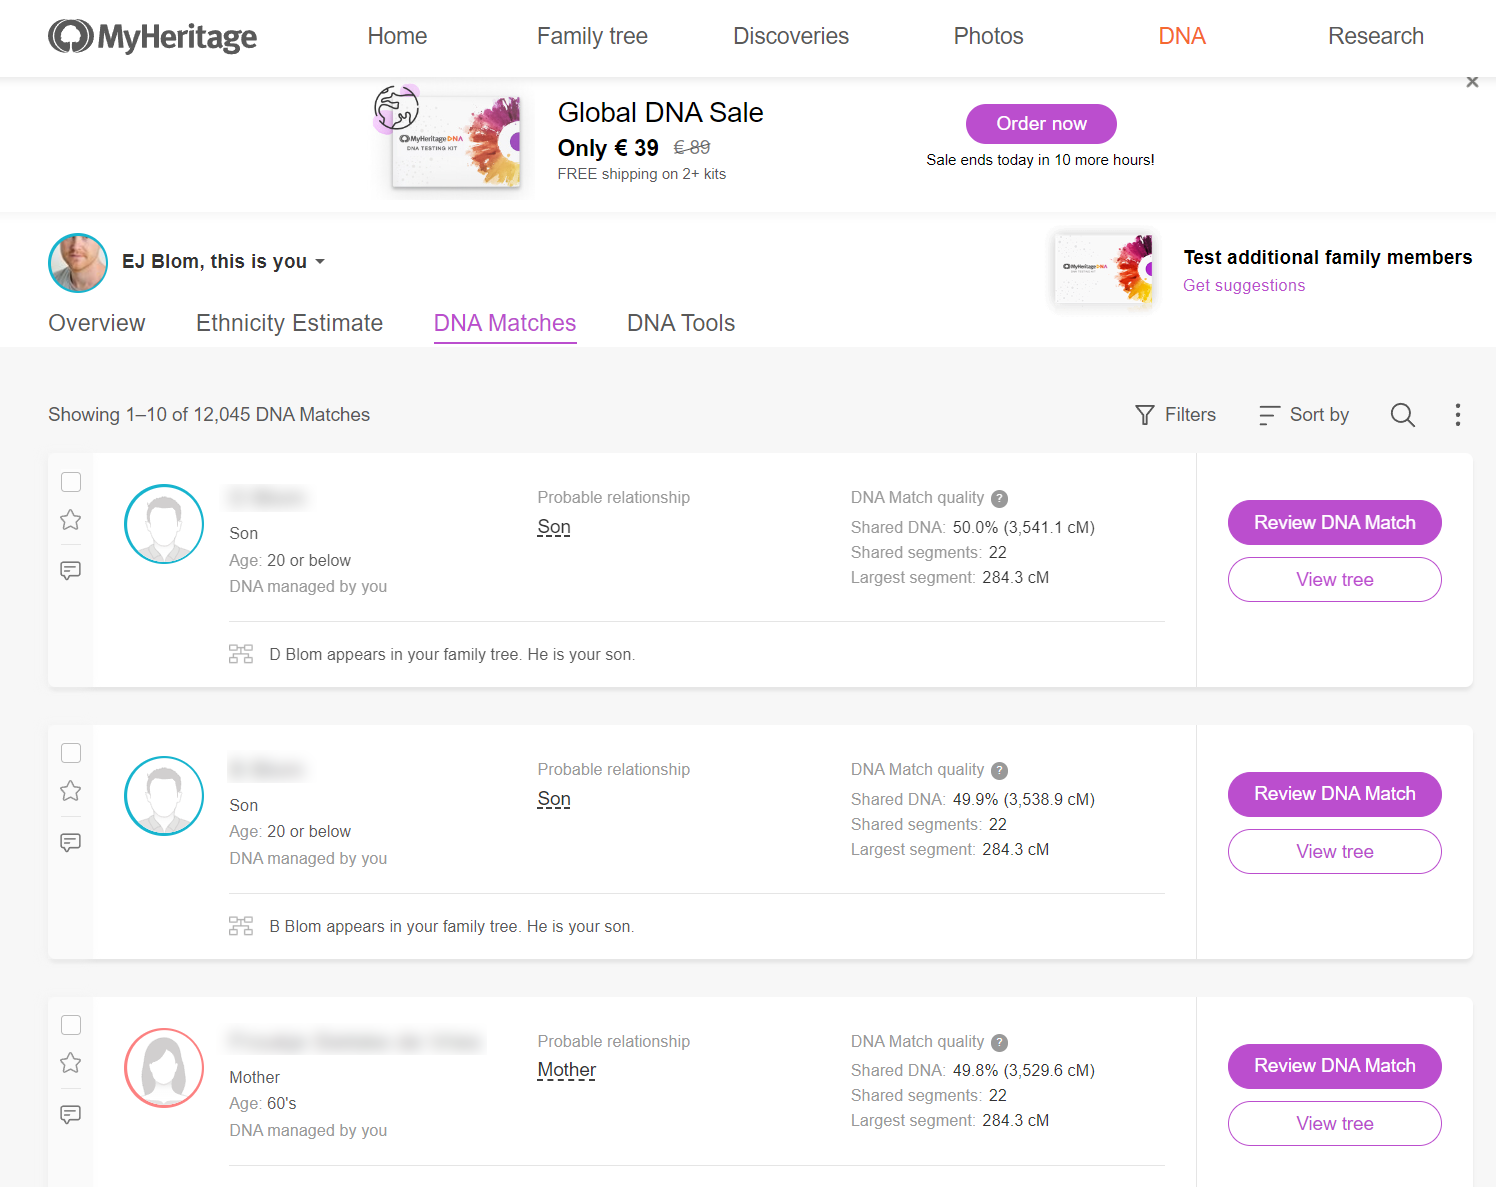
Task: Open the Sort by option
Action: 1304,415
